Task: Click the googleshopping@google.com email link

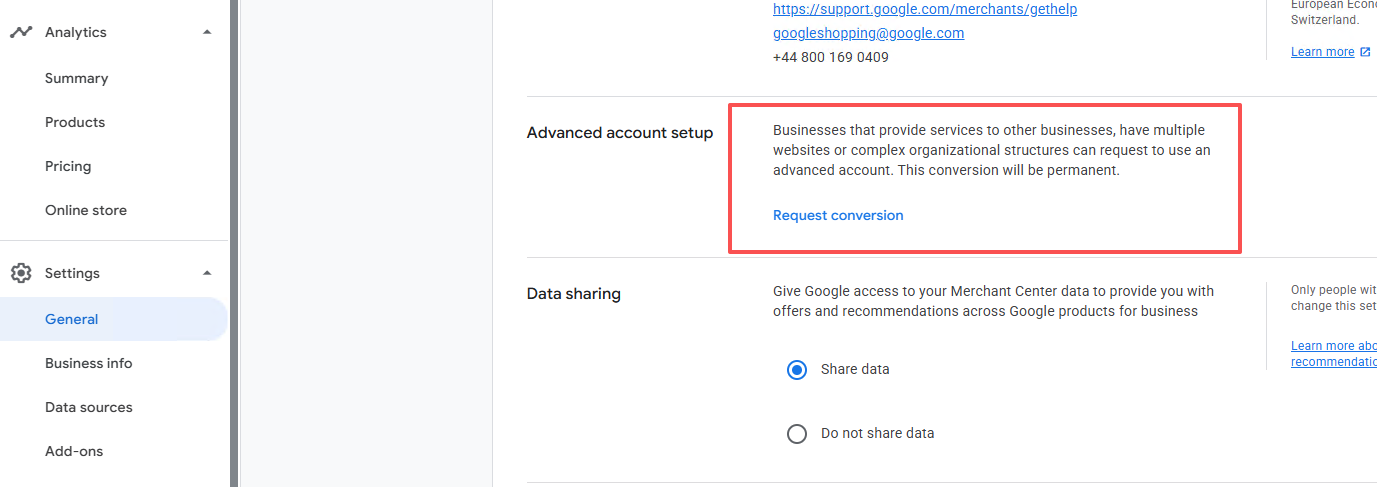Action: tap(868, 33)
